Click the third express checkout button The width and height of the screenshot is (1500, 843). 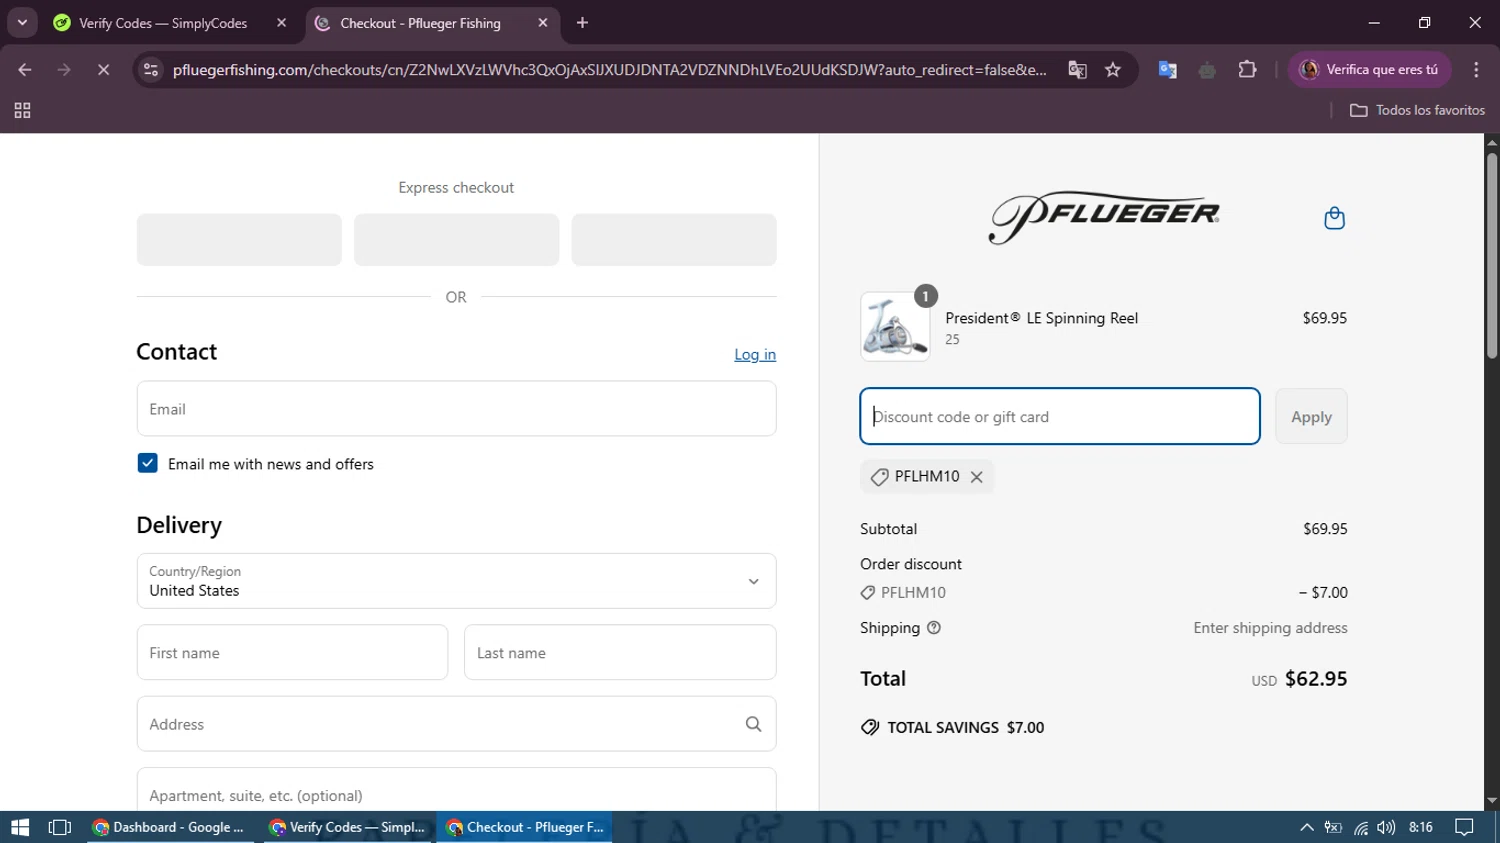(x=674, y=240)
